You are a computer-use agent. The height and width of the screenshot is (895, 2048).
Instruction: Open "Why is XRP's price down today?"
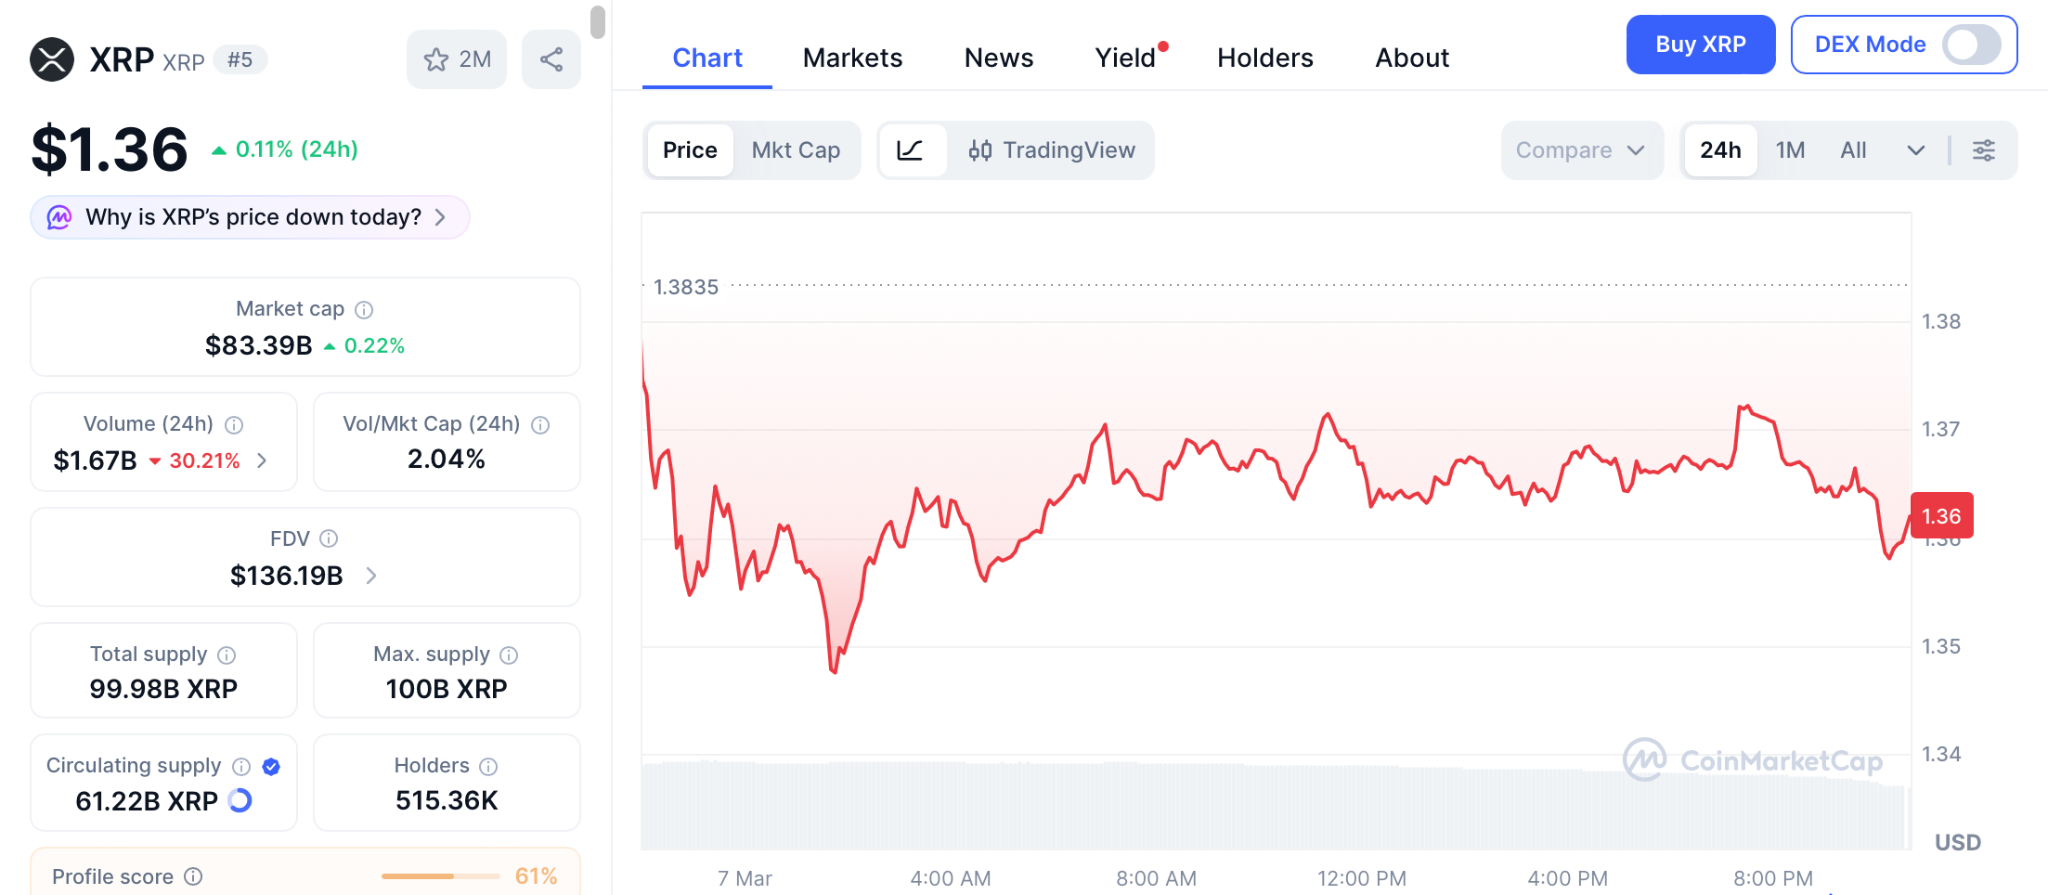pos(250,217)
